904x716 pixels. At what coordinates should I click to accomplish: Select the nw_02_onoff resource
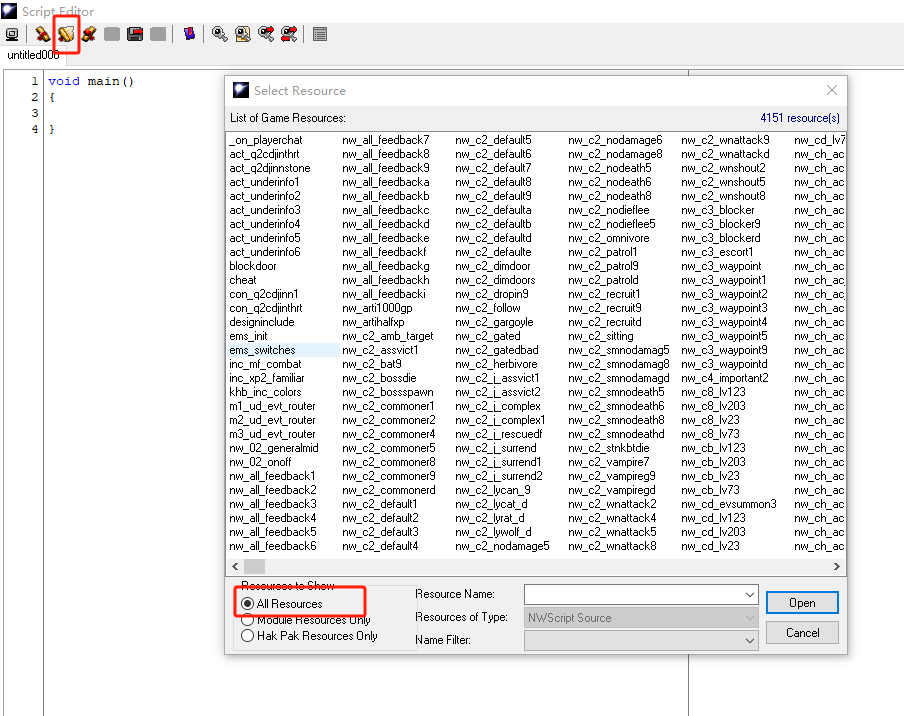point(260,462)
